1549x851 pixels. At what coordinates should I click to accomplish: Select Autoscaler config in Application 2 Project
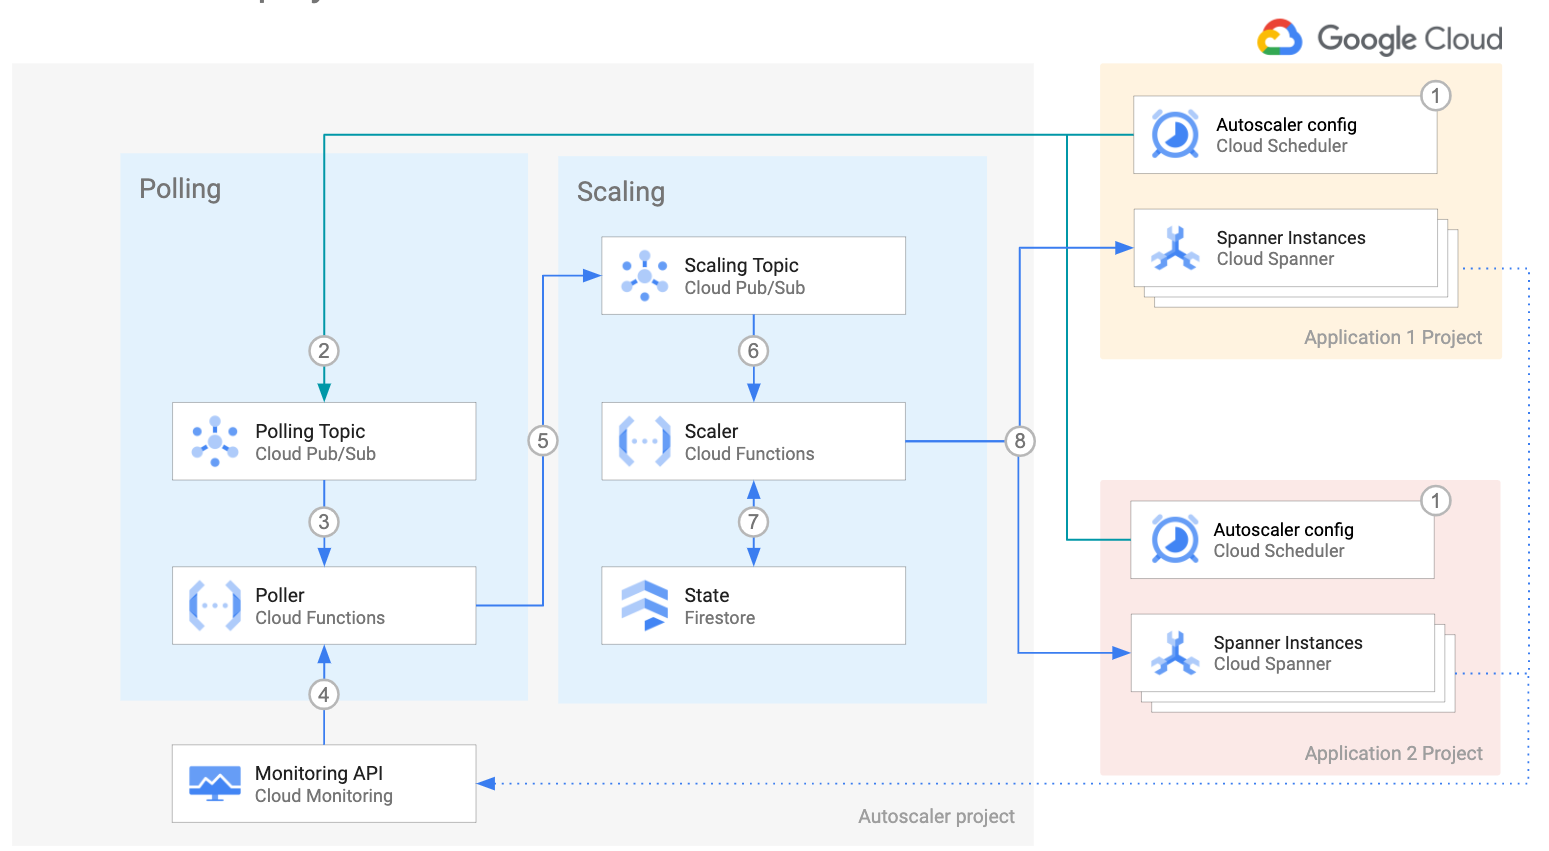pyautogui.click(x=1283, y=530)
